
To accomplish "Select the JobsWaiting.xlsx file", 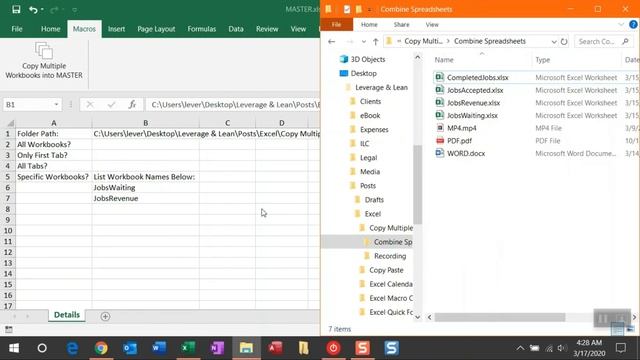I will tap(472, 116).
